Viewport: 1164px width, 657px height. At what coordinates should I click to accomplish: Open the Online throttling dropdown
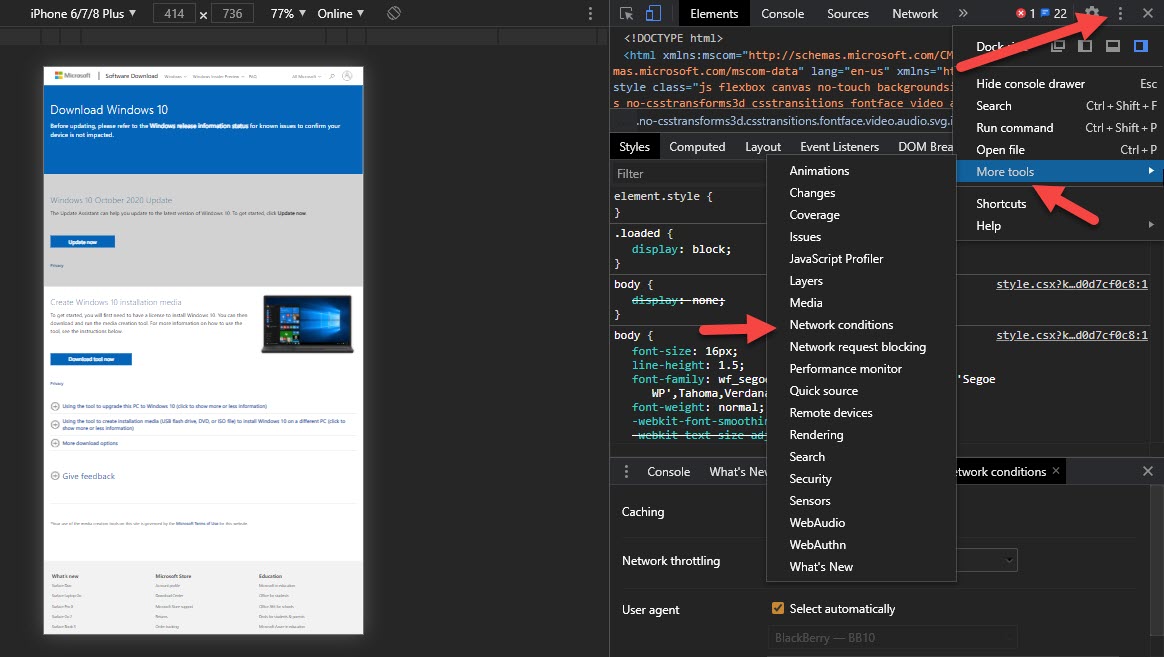[340, 14]
